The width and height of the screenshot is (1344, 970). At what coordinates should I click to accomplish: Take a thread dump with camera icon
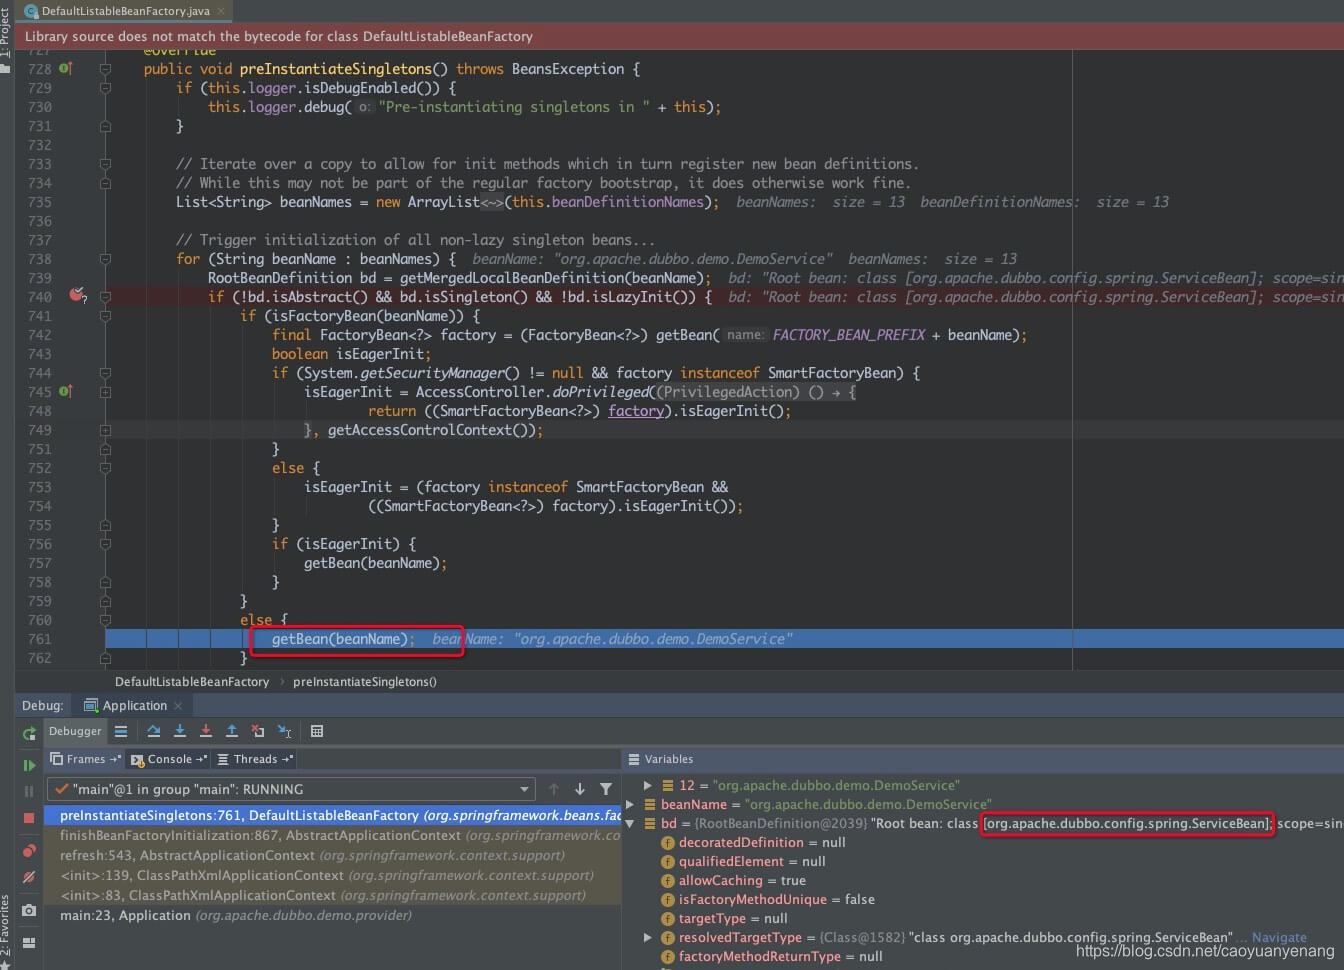pyautogui.click(x=29, y=910)
